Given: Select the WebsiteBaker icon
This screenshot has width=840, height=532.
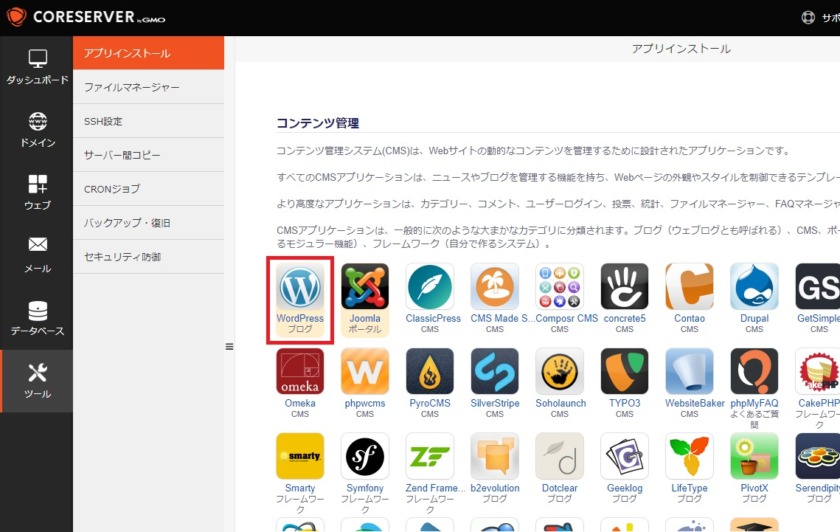Looking at the screenshot, I should pyautogui.click(x=689, y=371).
